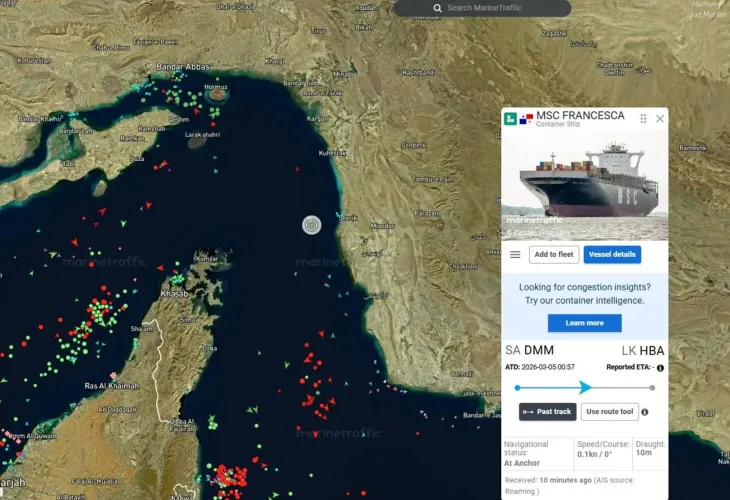The height and width of the screenshot is (500, 730).
Task: Select the circled vessel marker on map
Action: (312, 225)
